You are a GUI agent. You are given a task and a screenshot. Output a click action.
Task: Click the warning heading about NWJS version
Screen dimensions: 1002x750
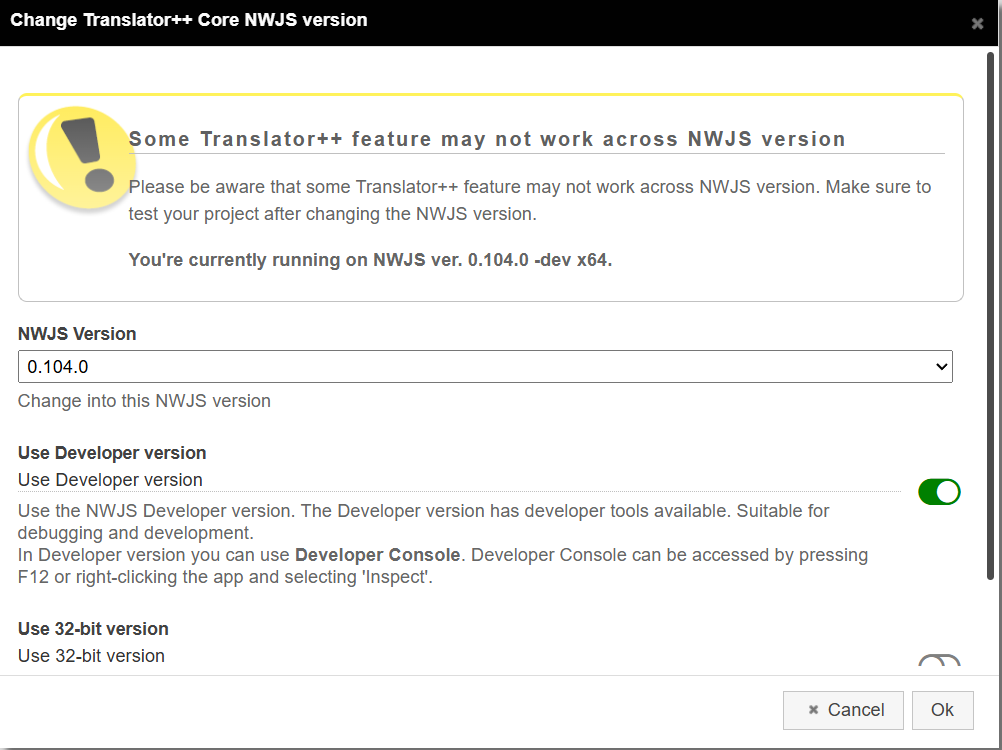click(x=487, y=139)
